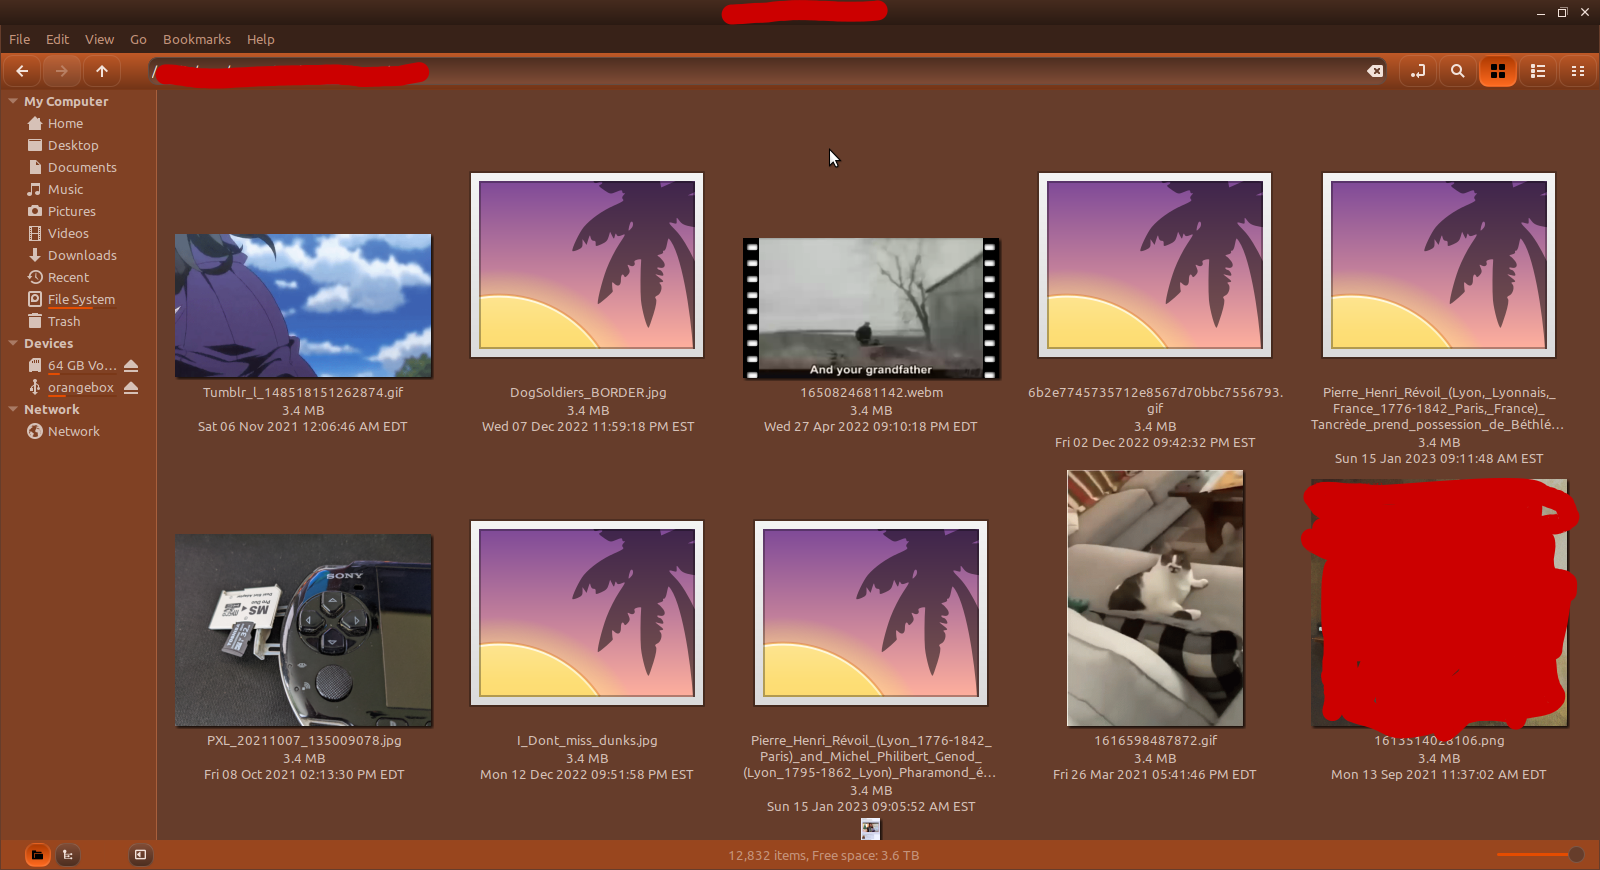Switch to compact view
This screenshot has width=1600, height=870.
tap(1578, 71)
